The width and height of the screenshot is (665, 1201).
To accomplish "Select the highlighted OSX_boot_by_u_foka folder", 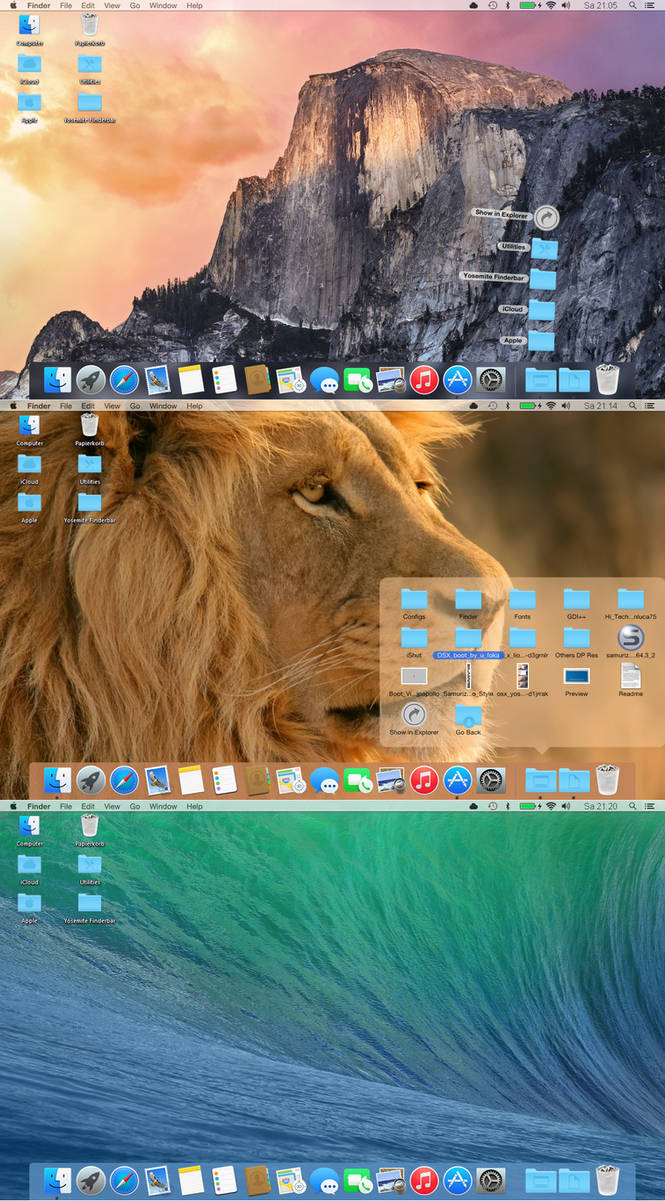I will [x=468, y=641].
